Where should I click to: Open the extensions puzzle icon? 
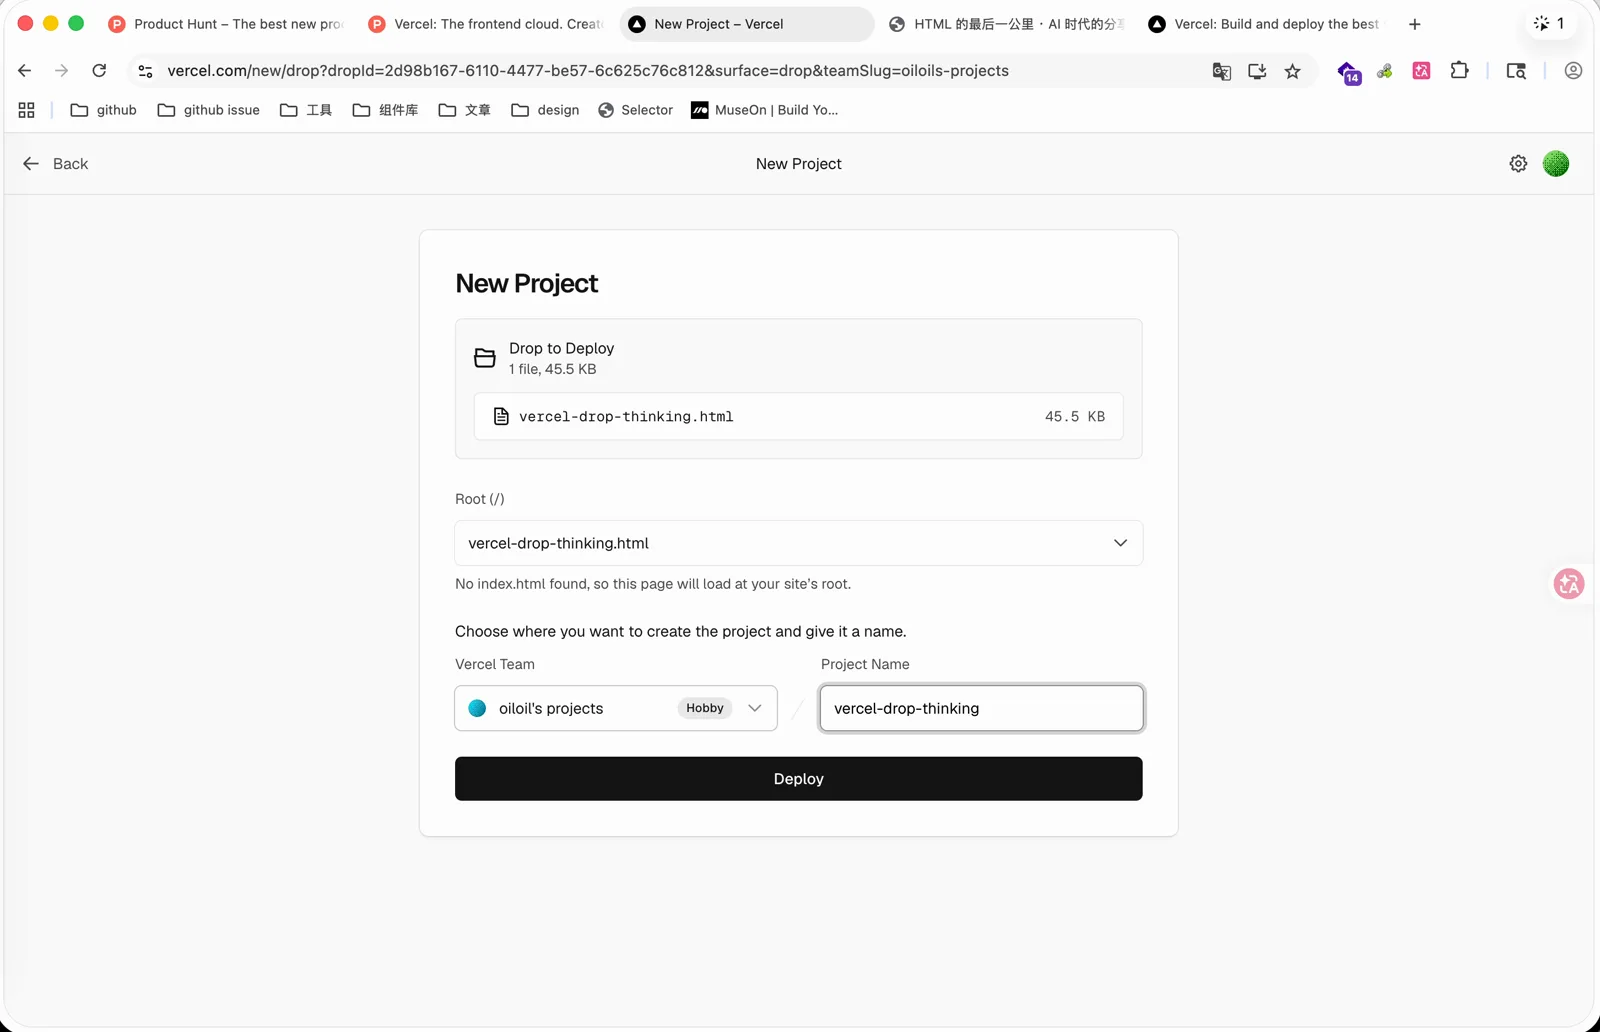coord(1460,71)
